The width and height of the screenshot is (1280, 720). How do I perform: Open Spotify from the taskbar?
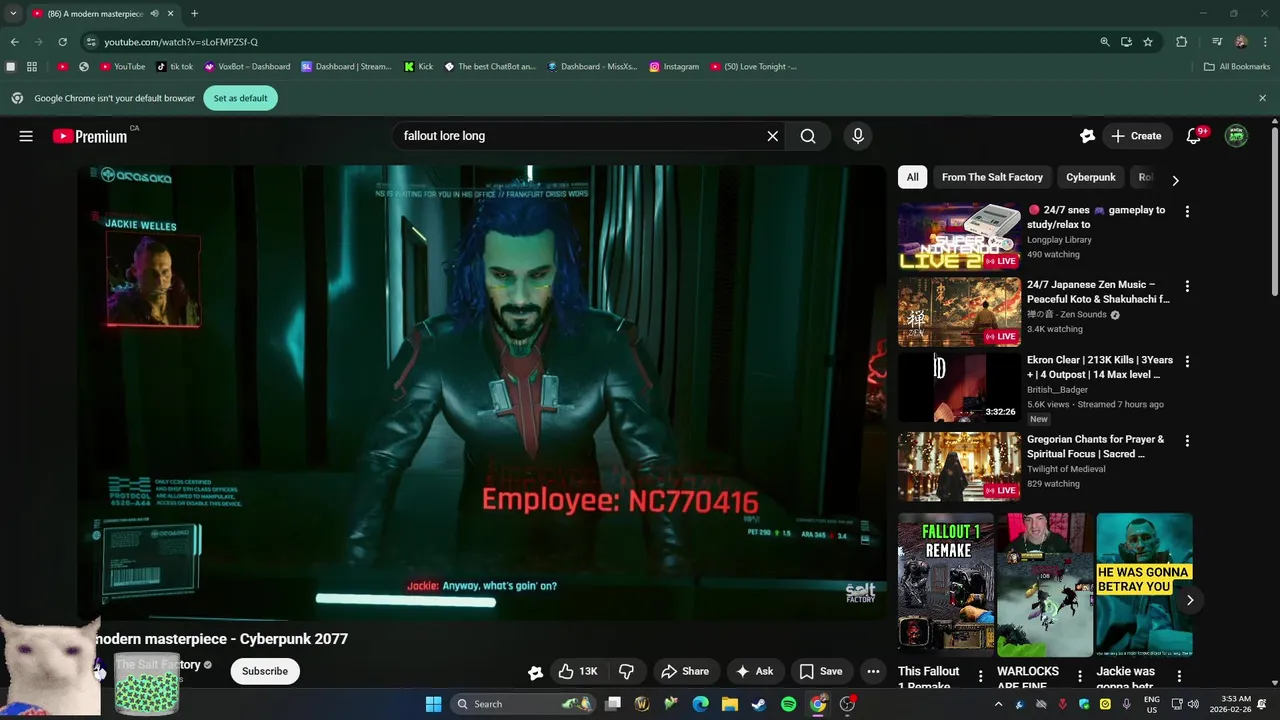[x=788, y=704]
